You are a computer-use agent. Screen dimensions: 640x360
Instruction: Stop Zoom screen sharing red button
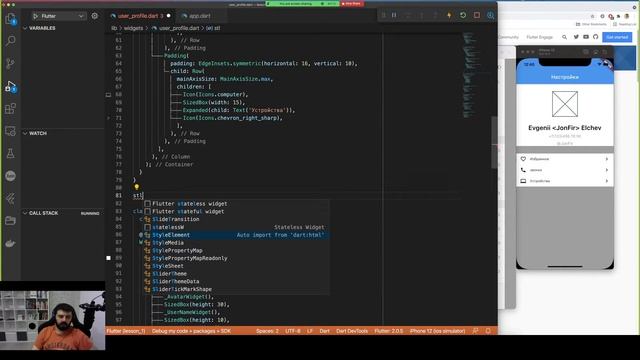click(x=353, y=4)
